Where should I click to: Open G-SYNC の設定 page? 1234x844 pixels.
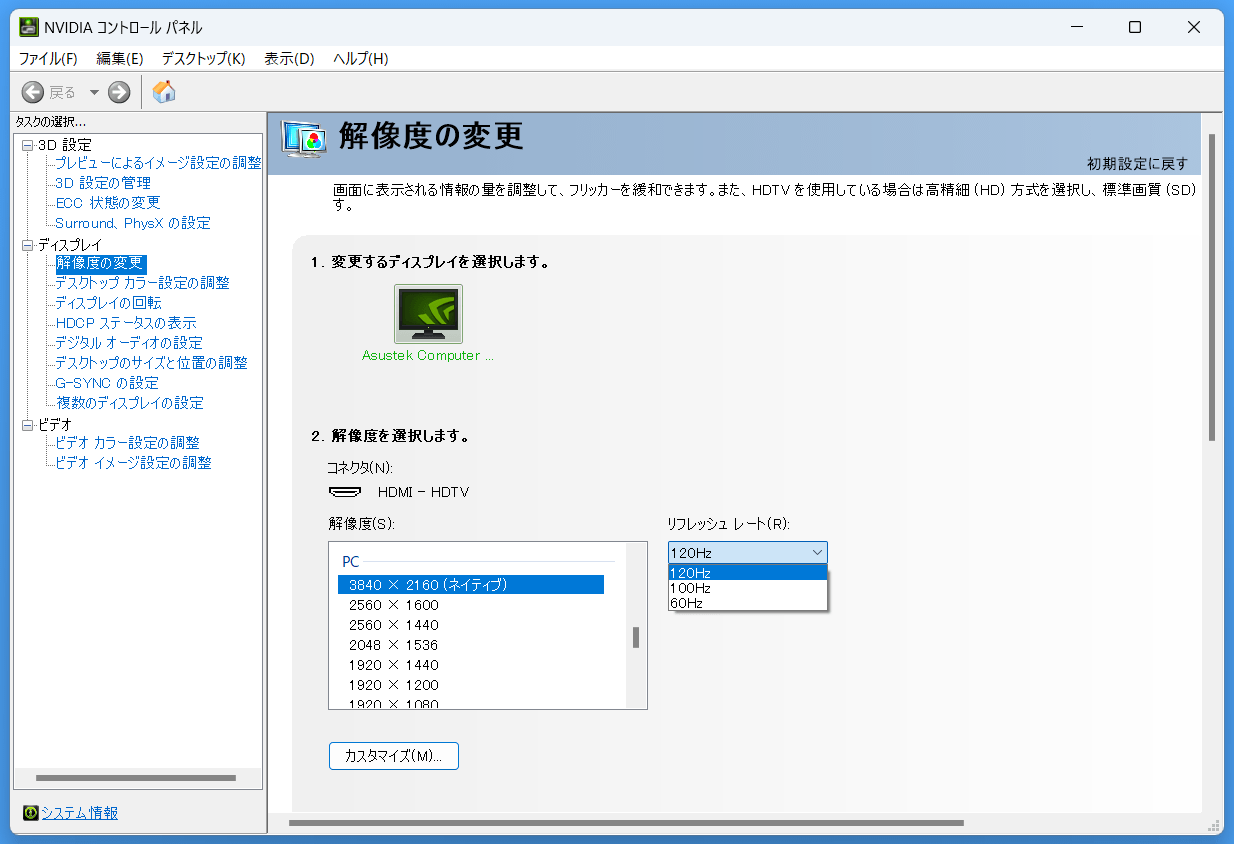pyautogui.click(x=107, y=383)
